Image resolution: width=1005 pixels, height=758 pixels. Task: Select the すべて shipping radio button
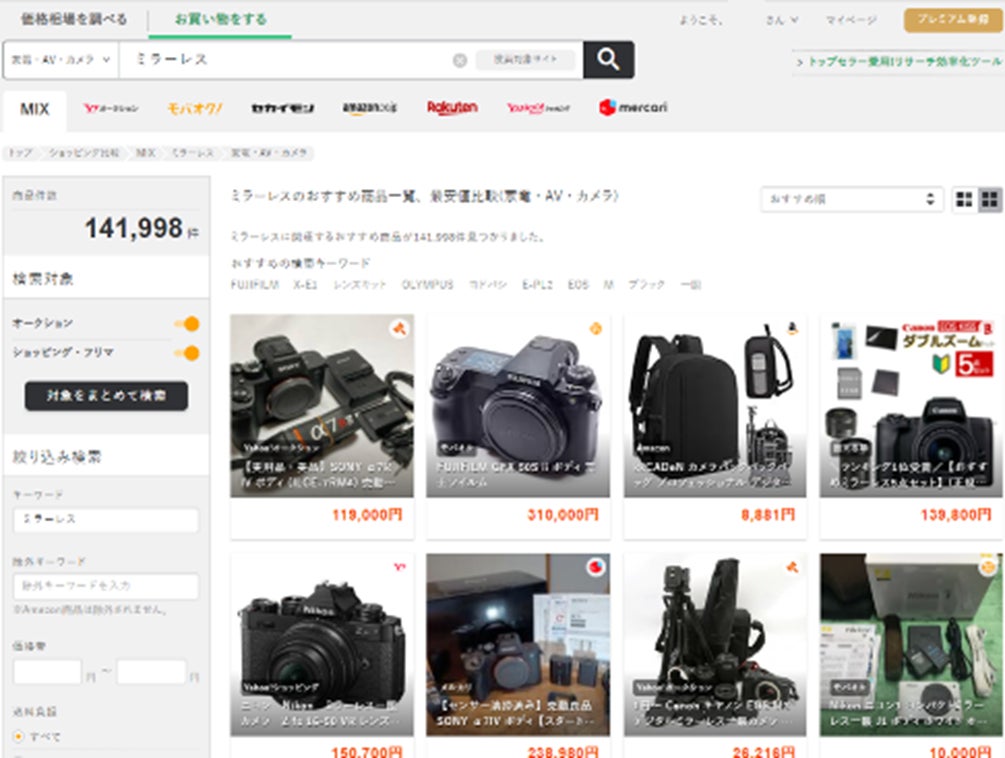[19, 737]
